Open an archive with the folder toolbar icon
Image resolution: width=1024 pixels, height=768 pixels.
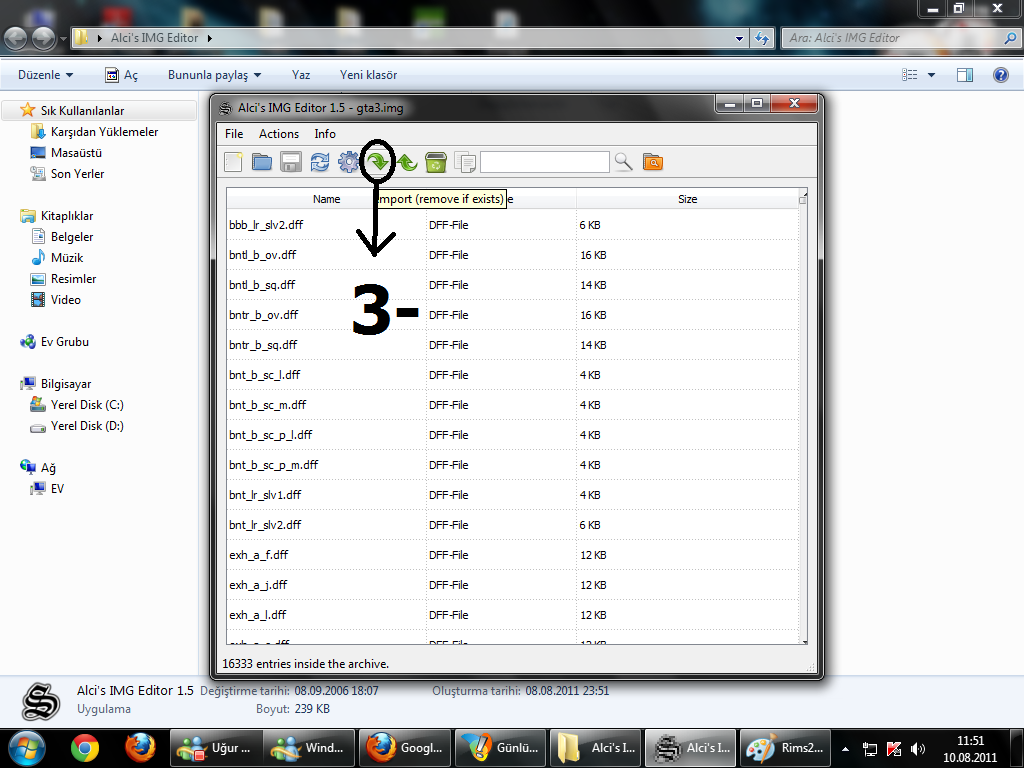(262, 162)
